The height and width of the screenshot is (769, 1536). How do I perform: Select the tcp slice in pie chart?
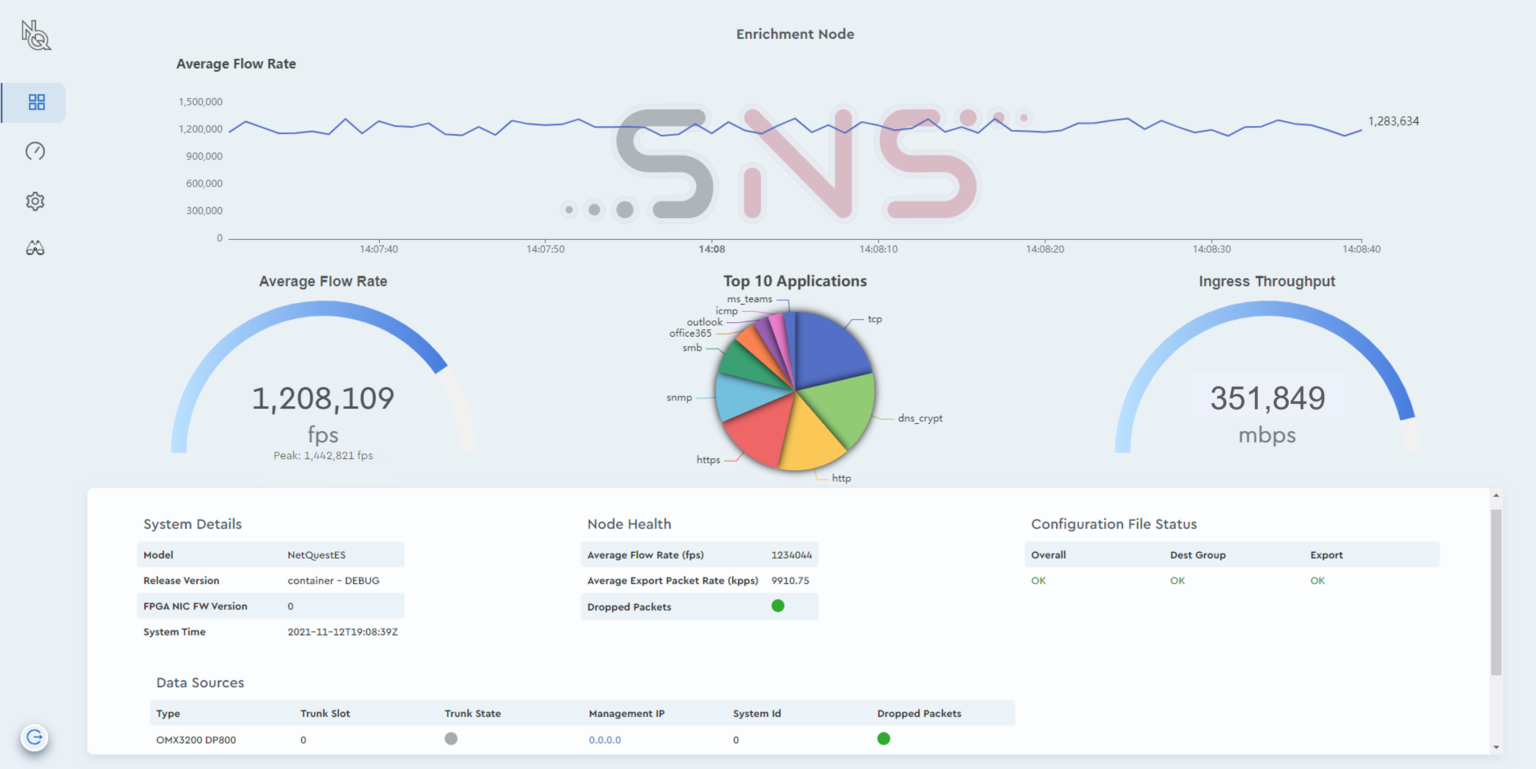point(830,350)
